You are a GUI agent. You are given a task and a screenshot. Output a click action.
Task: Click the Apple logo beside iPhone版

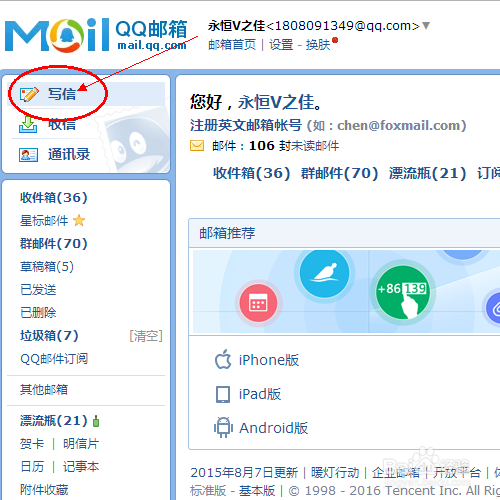223,359
